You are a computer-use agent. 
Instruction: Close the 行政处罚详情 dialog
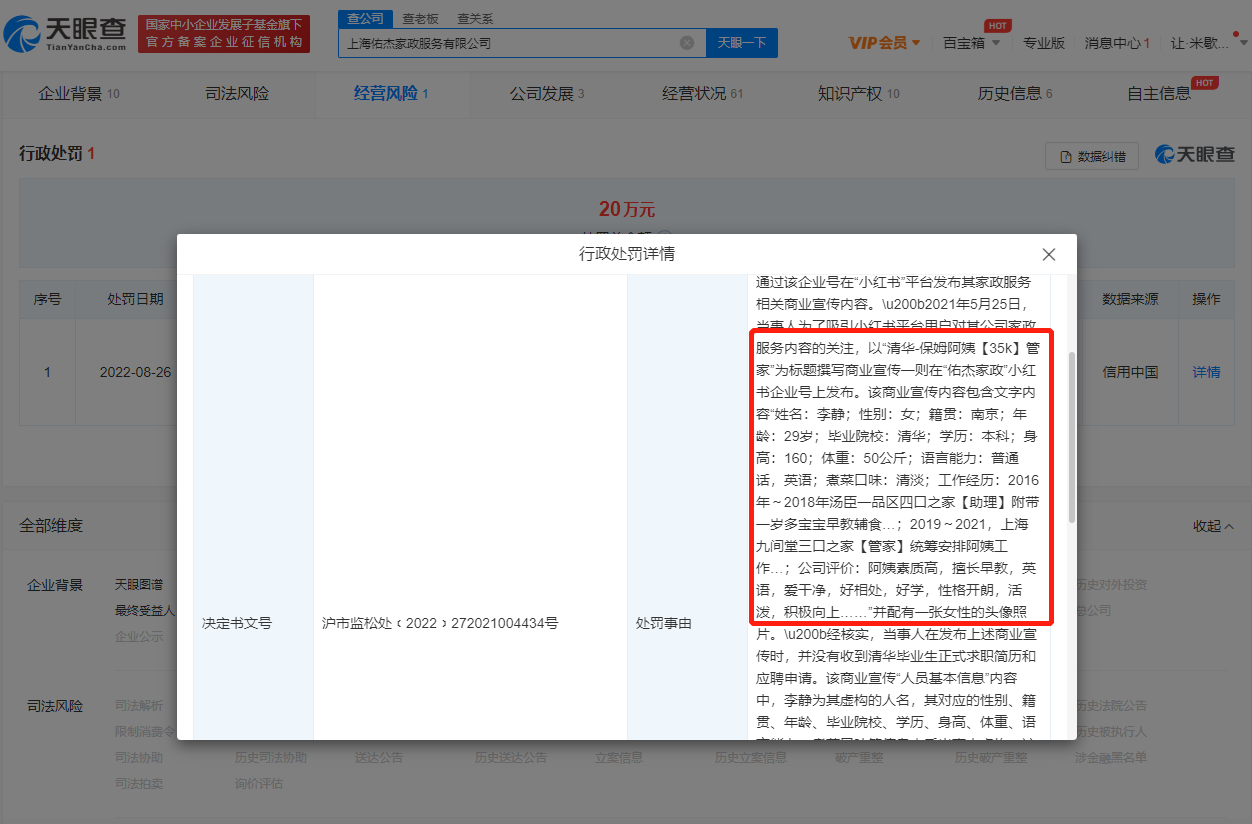point(1048,255)
